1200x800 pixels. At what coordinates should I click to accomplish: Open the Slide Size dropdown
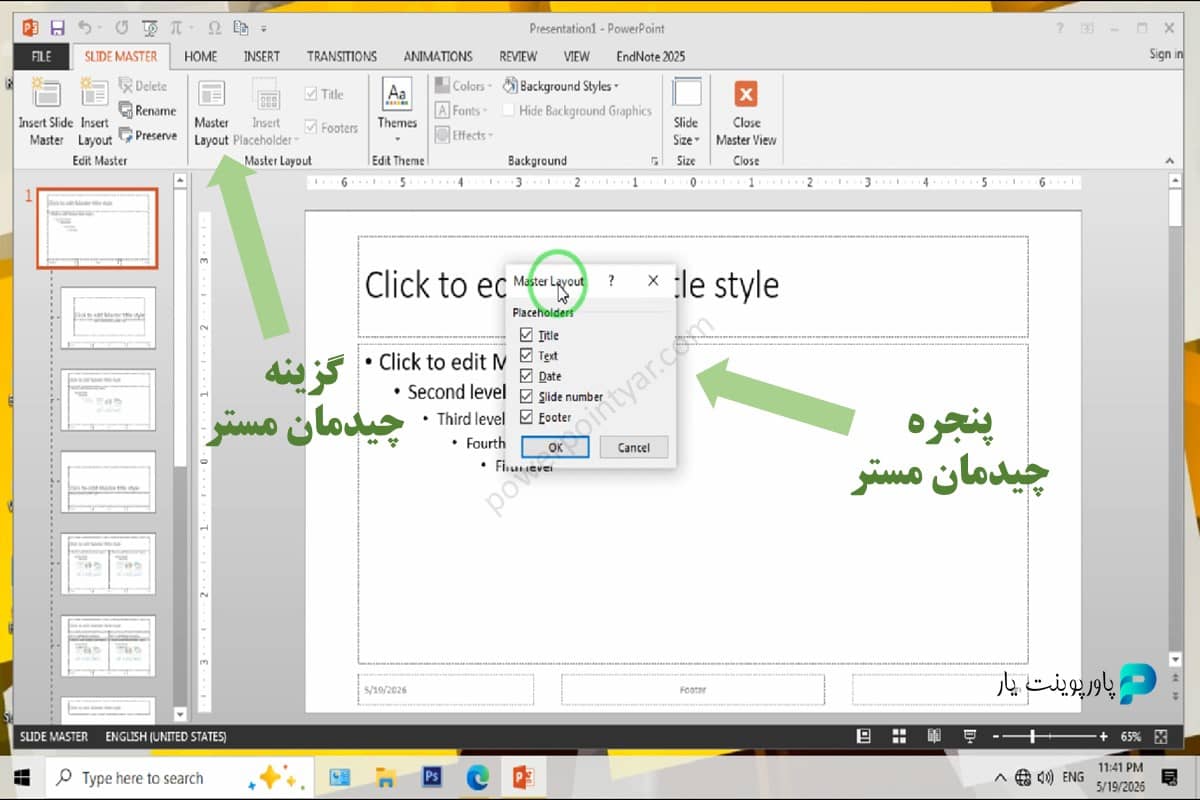pyautogui.click(x=686, y=112)
